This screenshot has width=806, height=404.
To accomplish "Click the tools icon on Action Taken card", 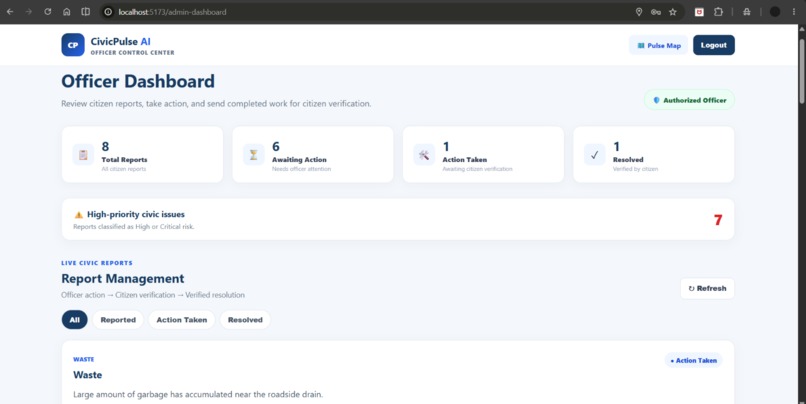I will 424,155.
